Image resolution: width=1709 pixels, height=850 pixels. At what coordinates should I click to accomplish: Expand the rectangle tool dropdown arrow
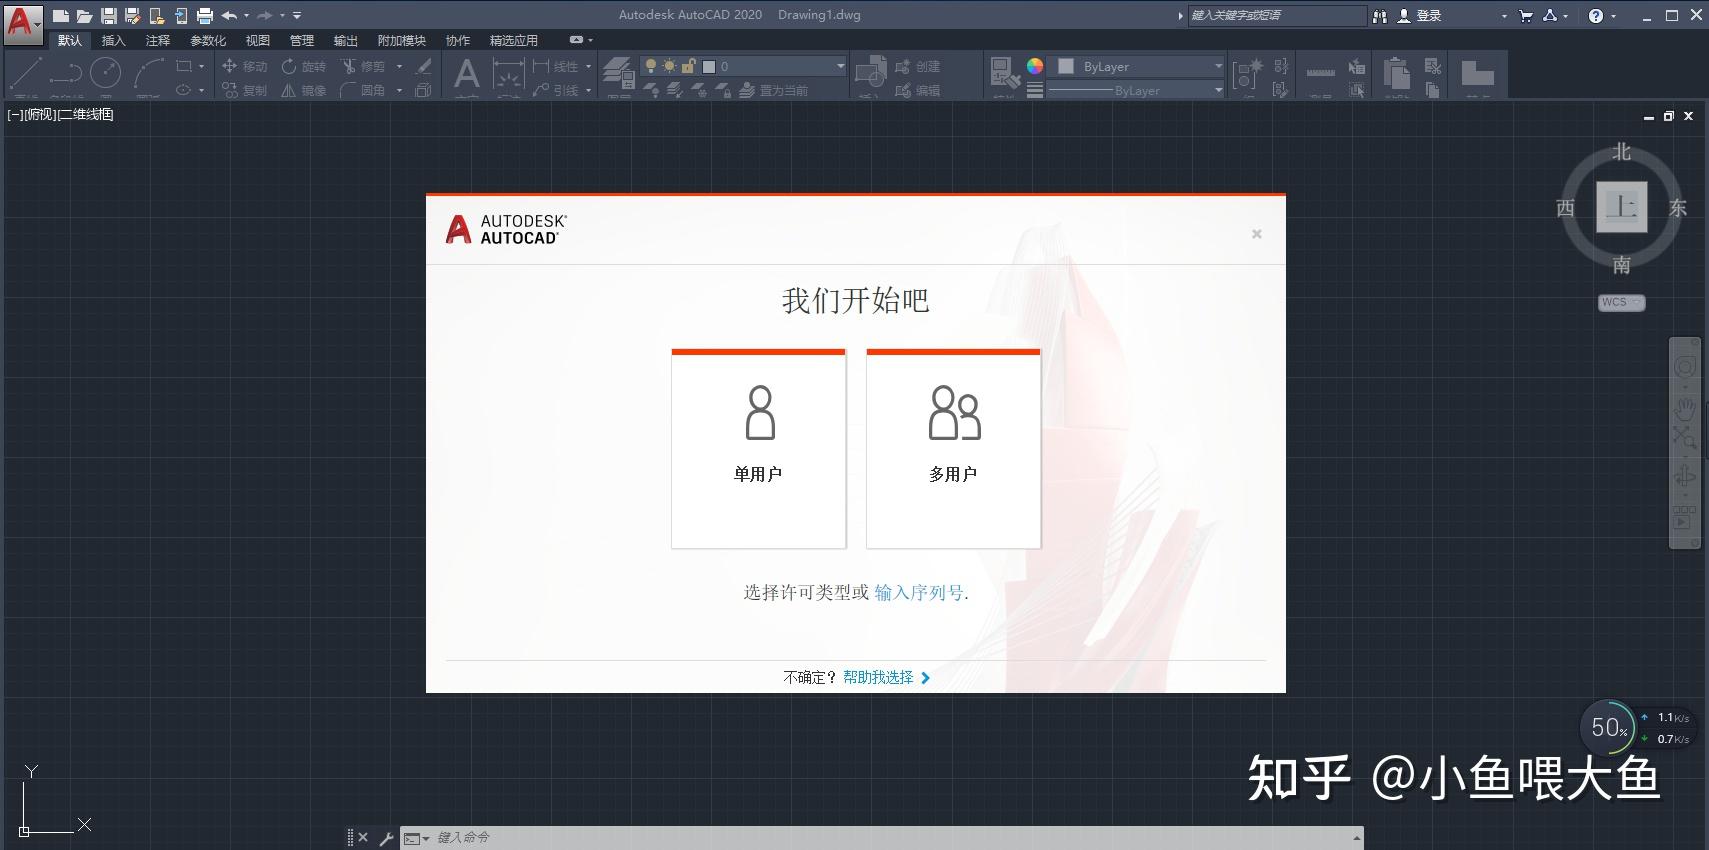click(201, 66)
